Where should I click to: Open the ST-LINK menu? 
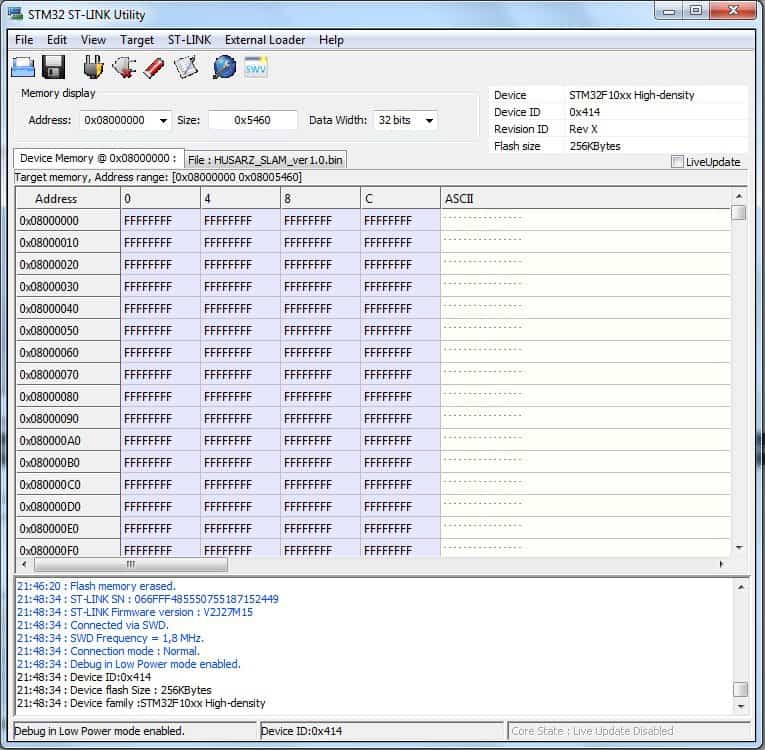189,40
